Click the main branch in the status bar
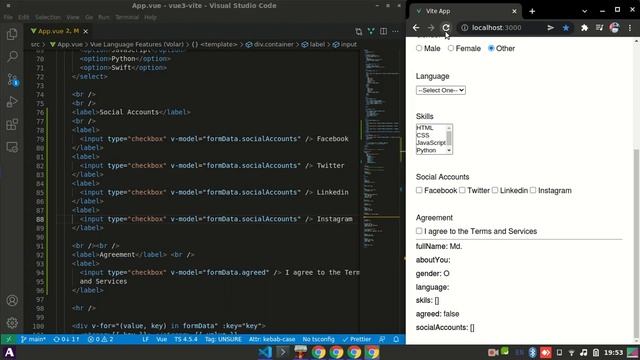Screen dimensions: 640x360 (x=33, y=339)
